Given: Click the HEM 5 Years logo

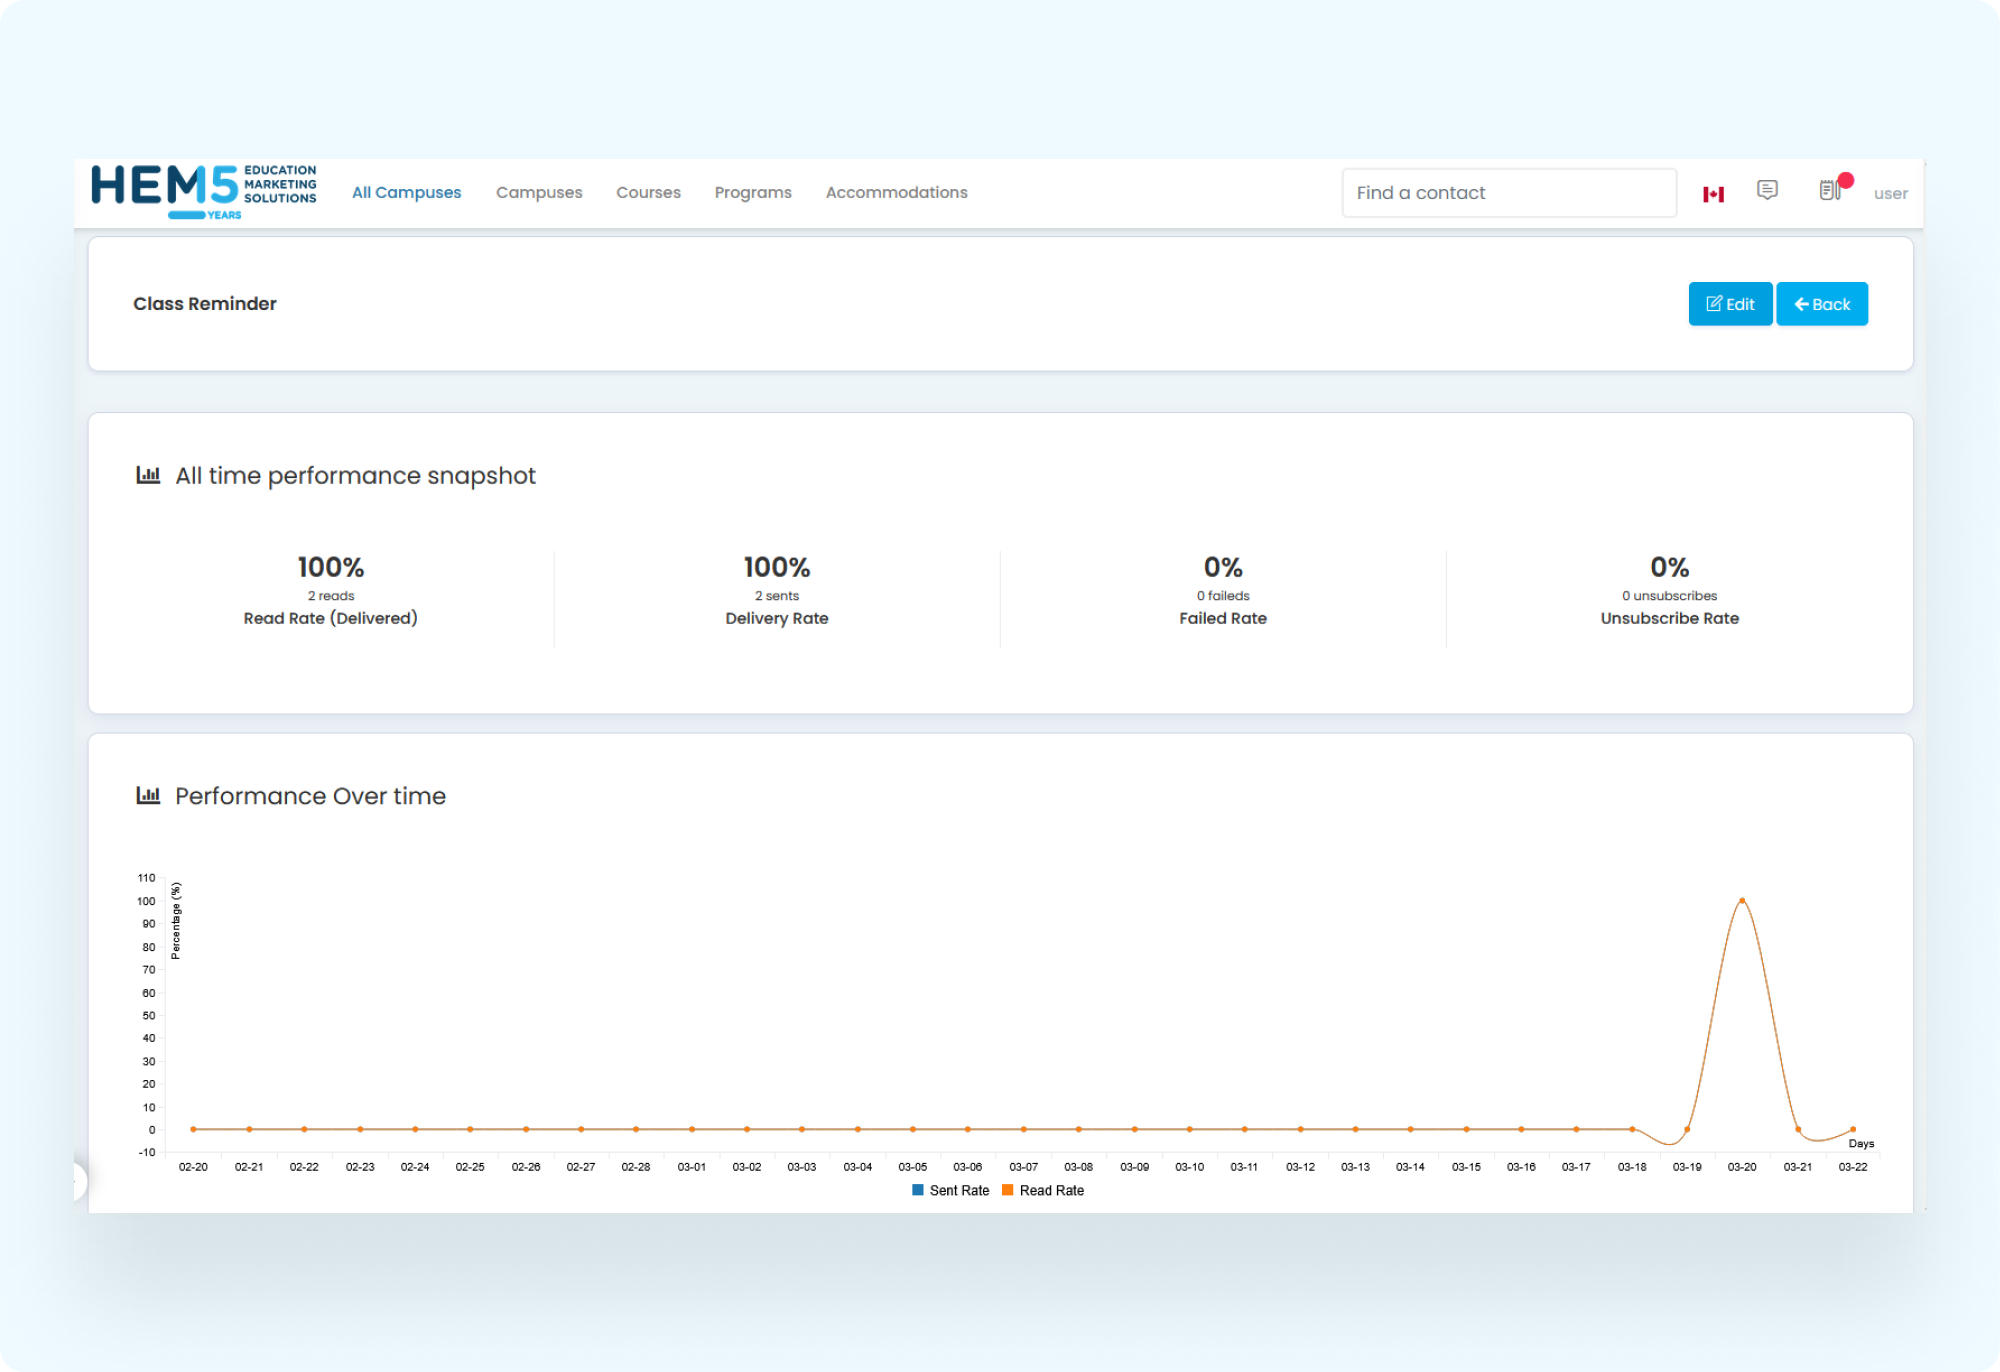Looking at the screenshot, I should 203,191.
